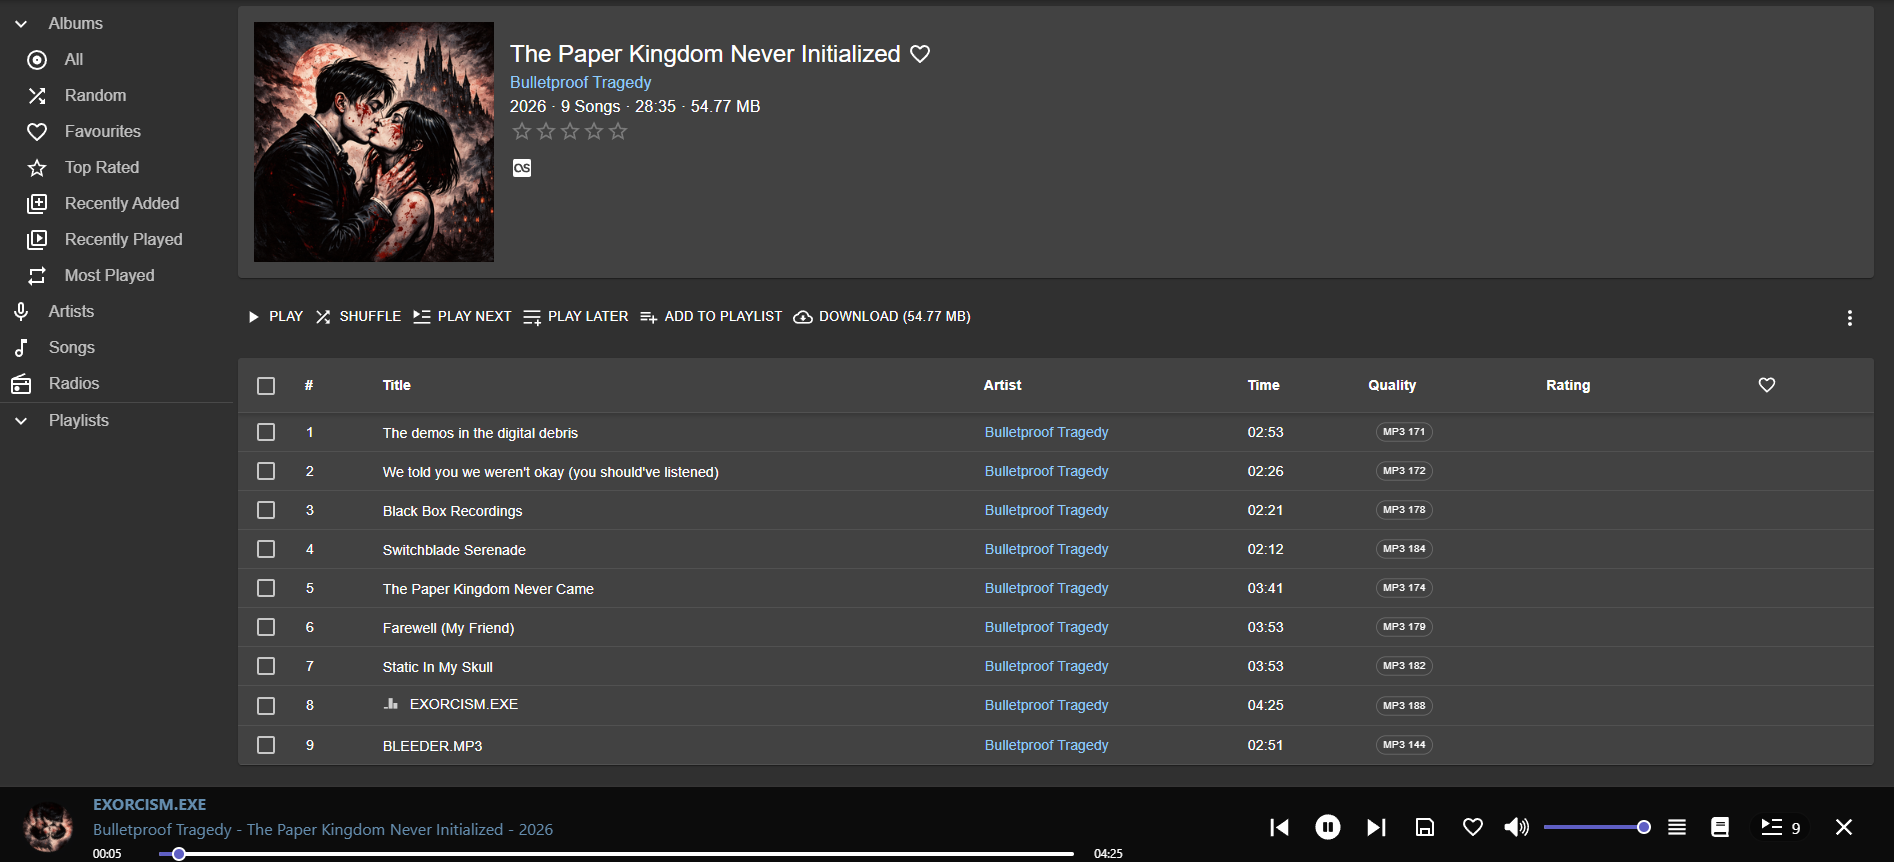Expand the Playlists sidebar section
Image resolution: width=1894 pixels, height=862 pixels.
click(21, 421)
